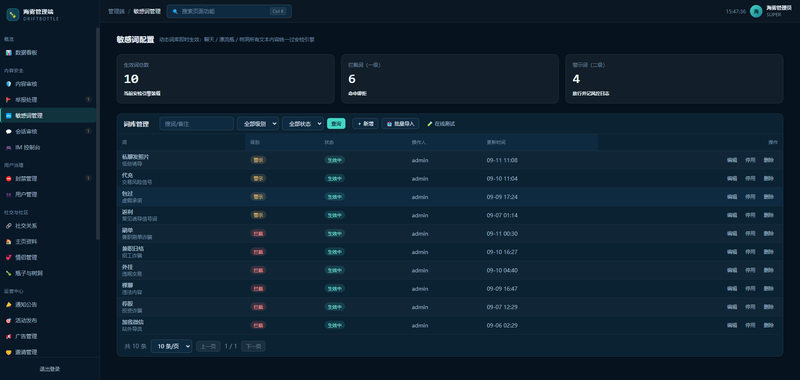This screenshot has height=380, width=800.
Task: Go to 用户管理 in the sidebar menu
Action: 47,195
